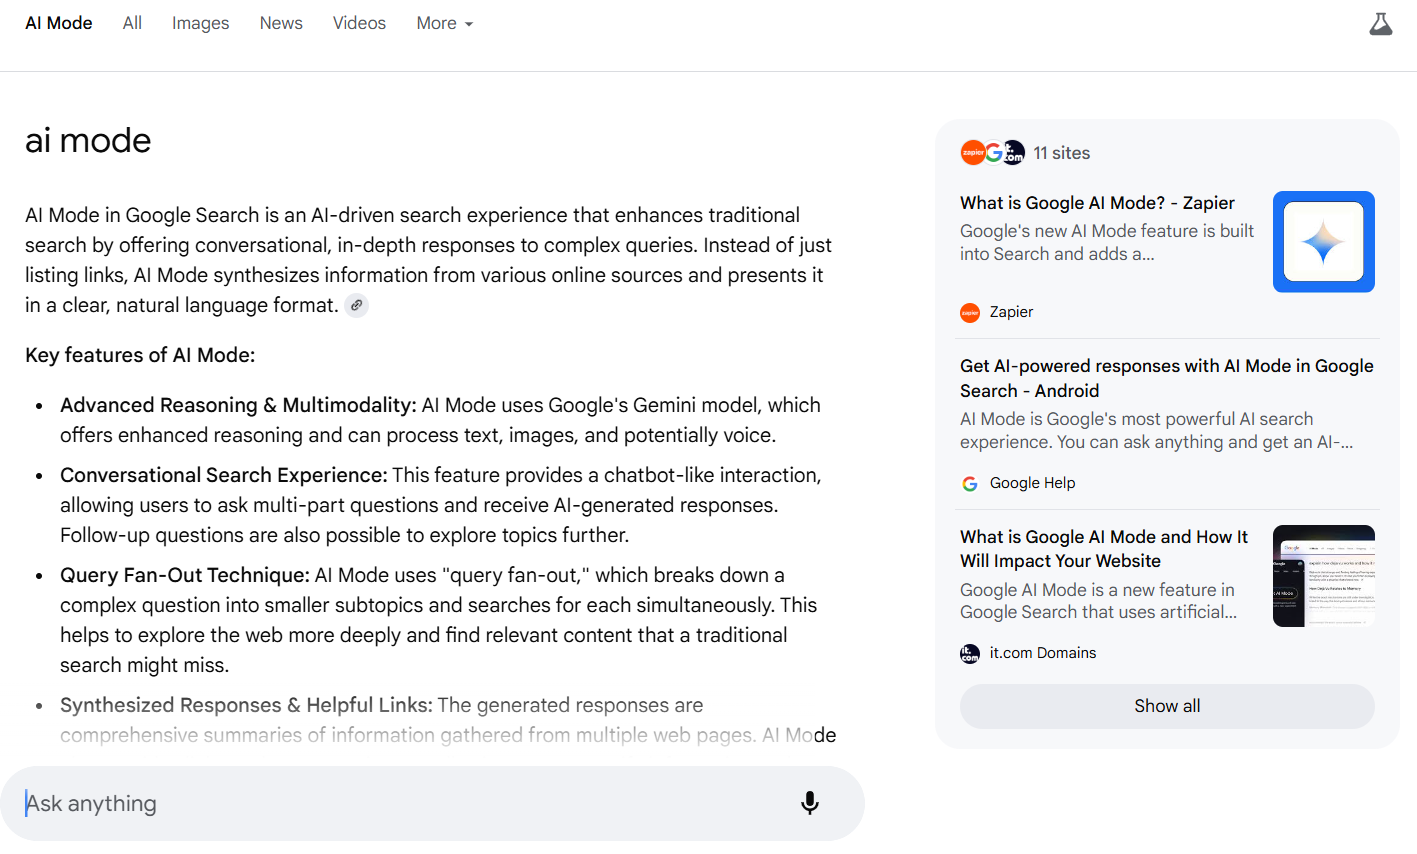The image size is (1417, 854).
Task: Open 'What is Google AI Mode? - Zapier' link
Action: coord(1097,203)
